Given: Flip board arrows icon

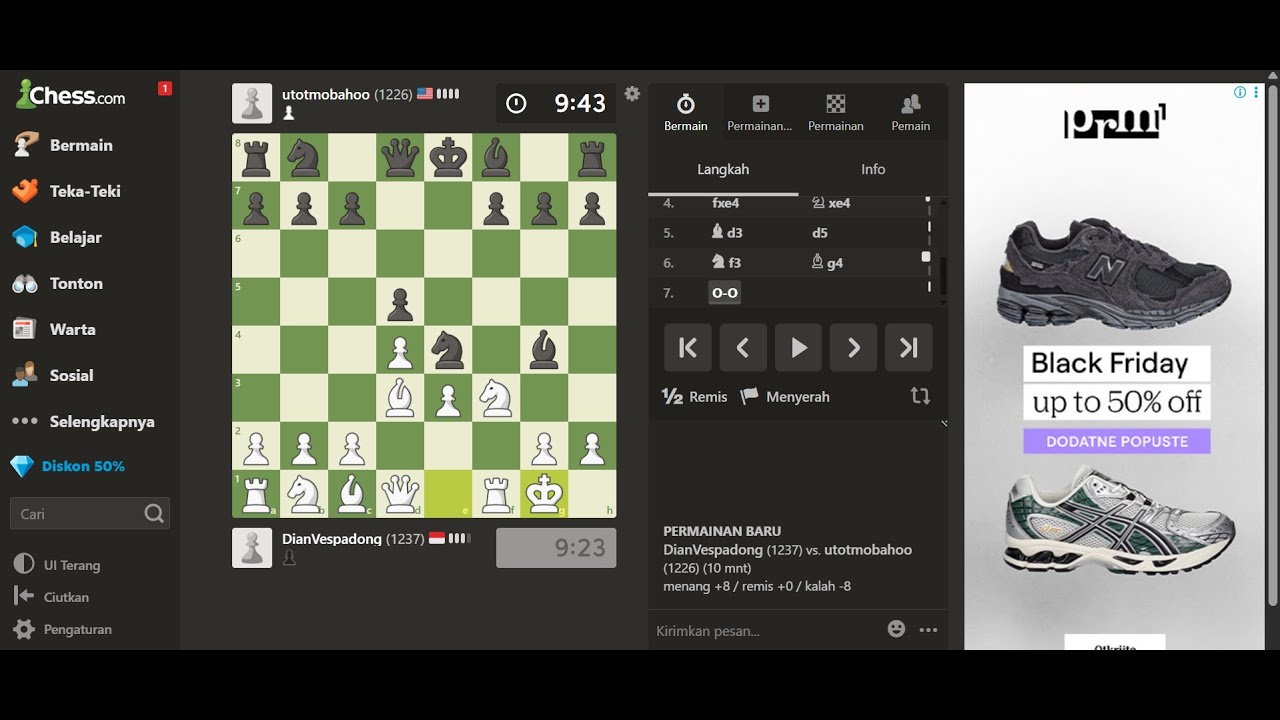Looking at the screenshot, I should coord(920,396).
